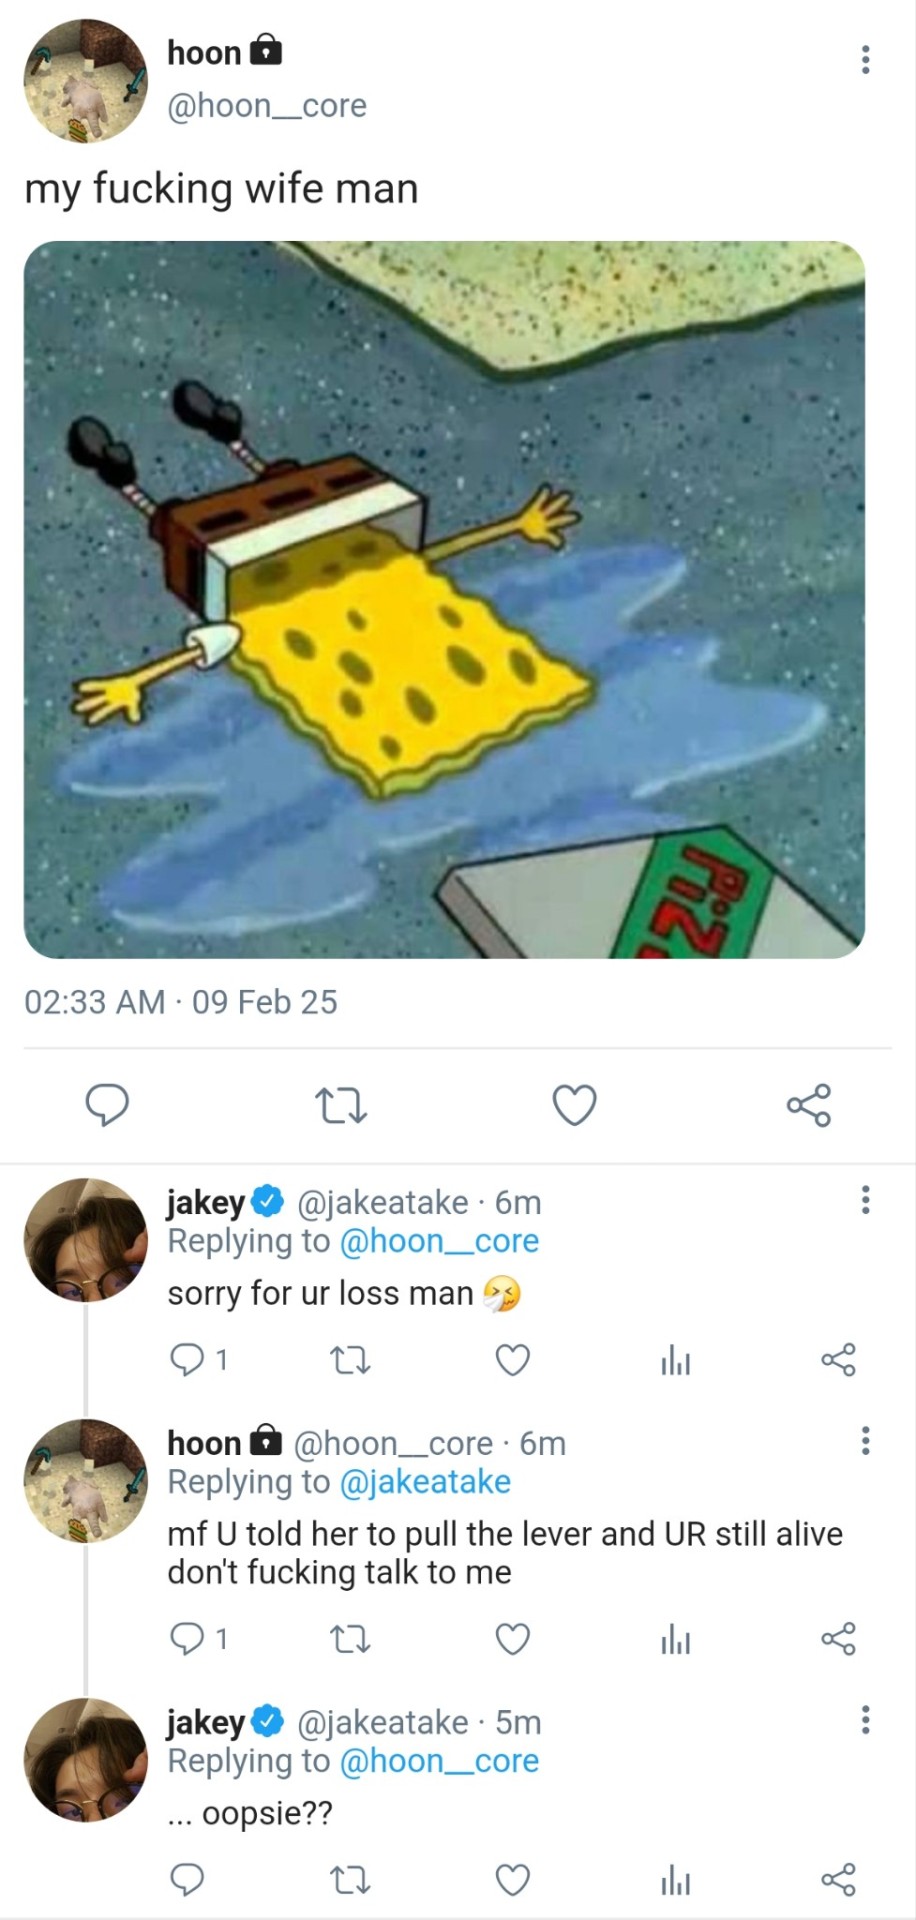View analytics for "sorry for ur loss" reply
Viewport: 916px width, 1920px height.
(x=676, y=1360)
